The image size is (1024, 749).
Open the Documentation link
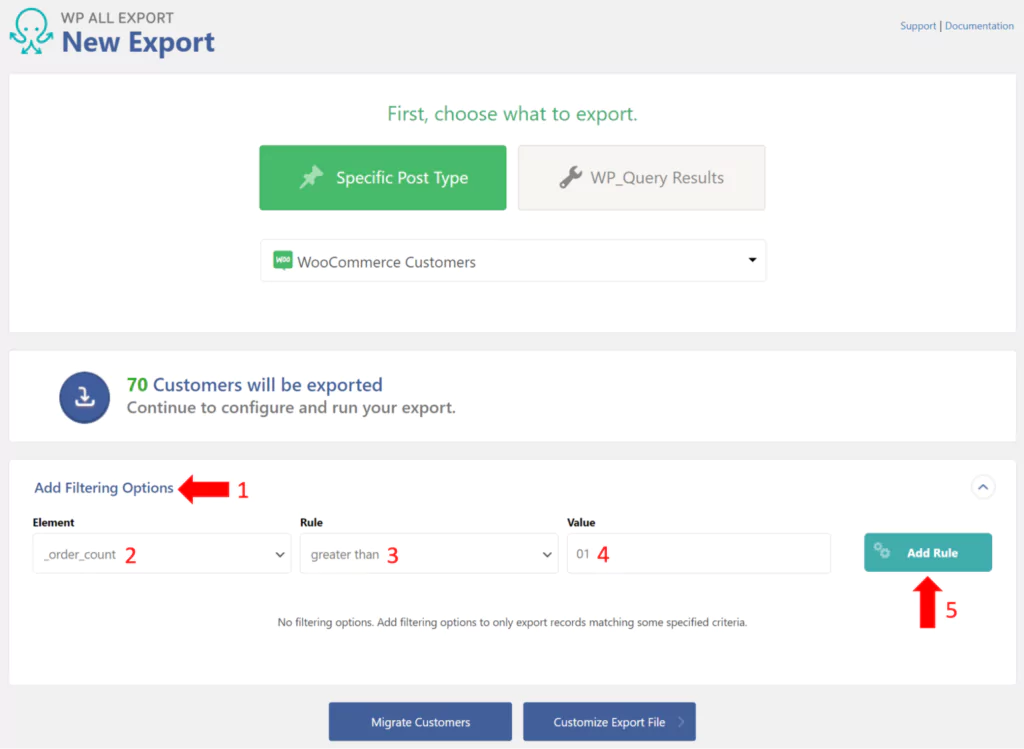[979, 26]
